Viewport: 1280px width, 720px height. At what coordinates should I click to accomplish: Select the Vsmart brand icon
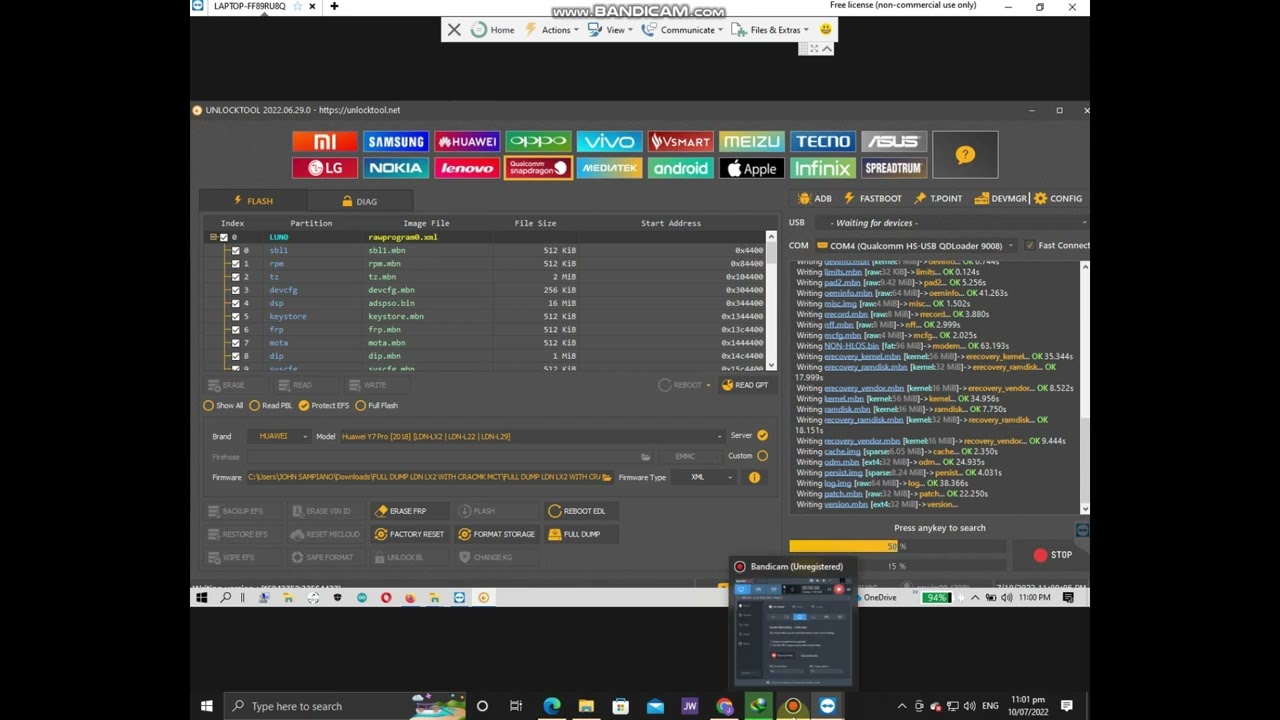(x=680, y=142)
